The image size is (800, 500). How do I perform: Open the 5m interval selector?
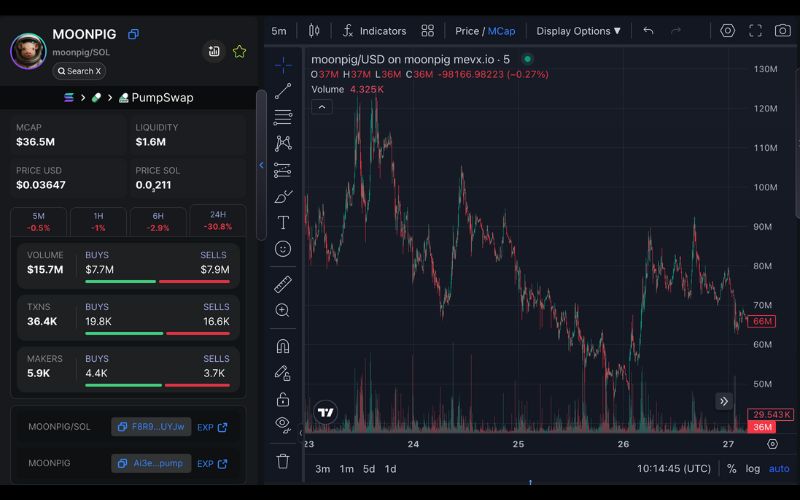[279, 31]
